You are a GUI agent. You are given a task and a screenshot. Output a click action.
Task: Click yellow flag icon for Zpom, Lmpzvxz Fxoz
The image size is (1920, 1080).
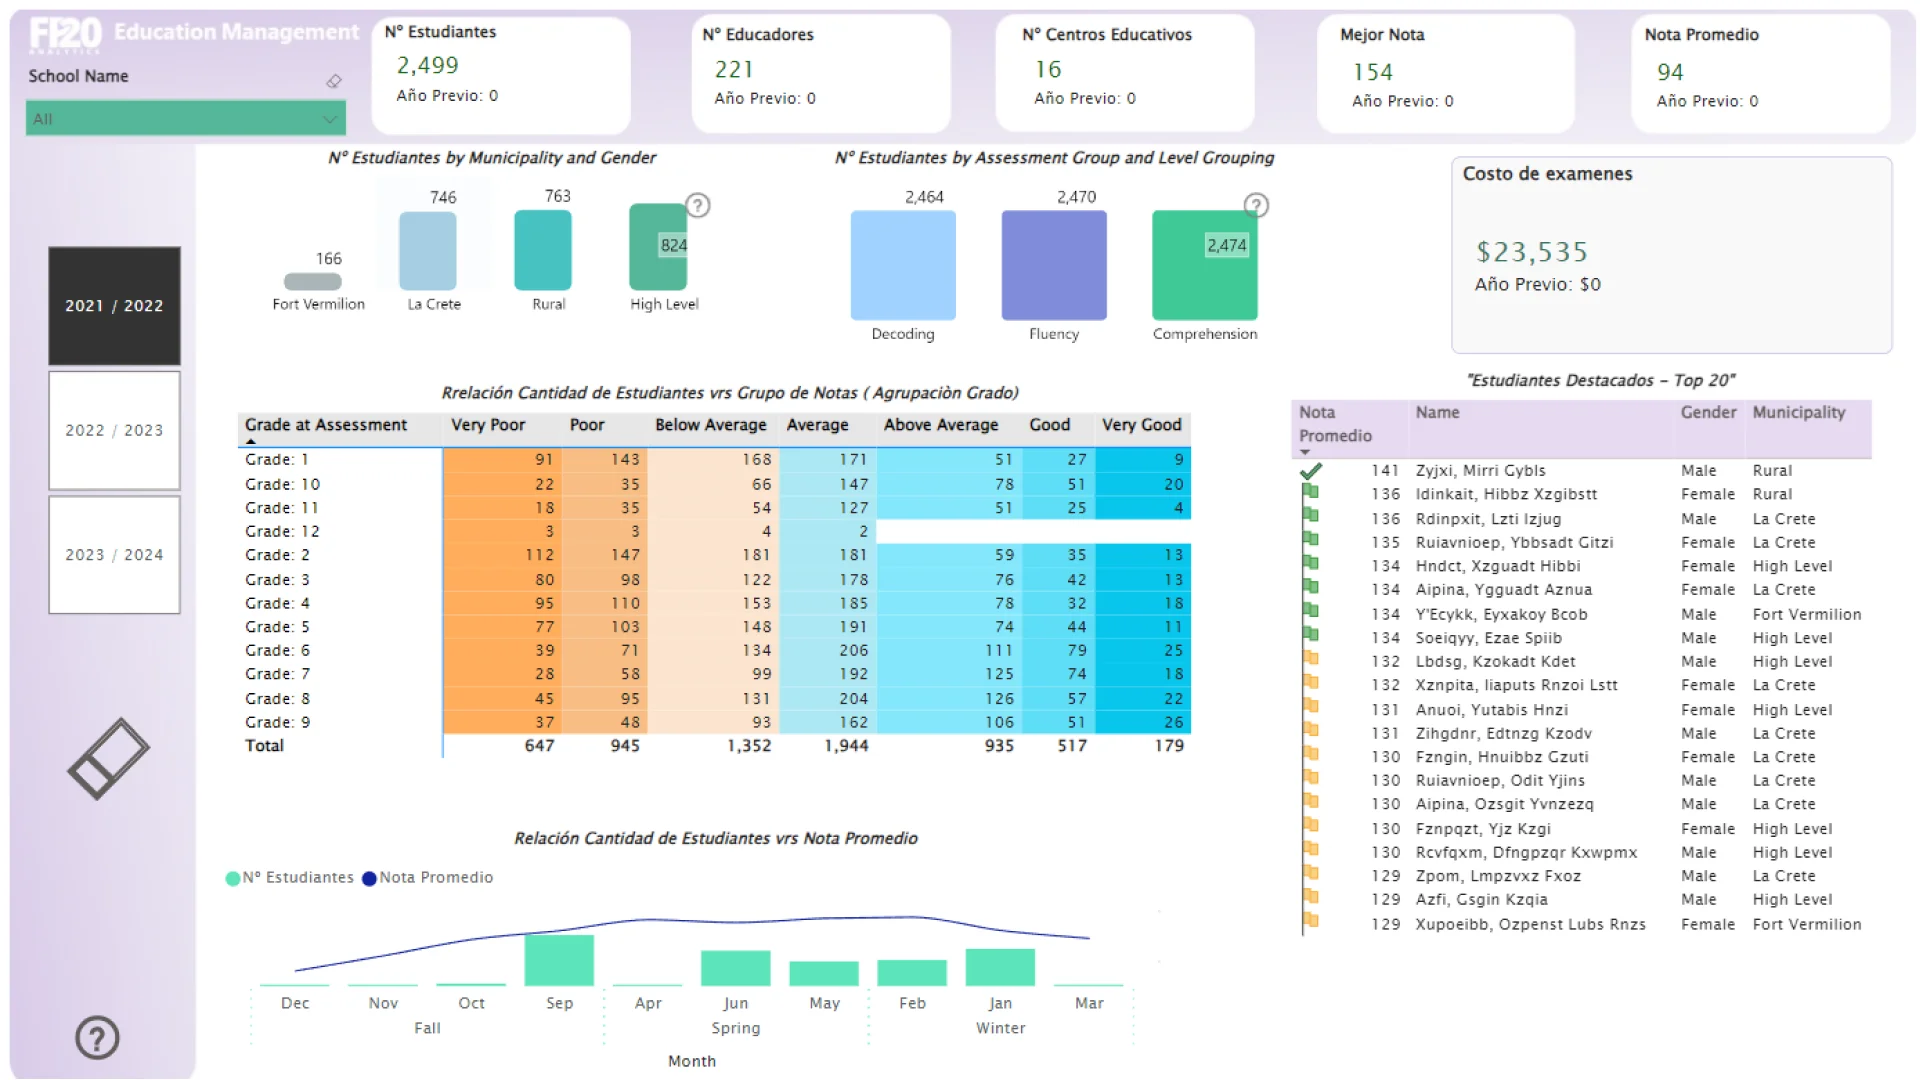coord(1311,874)
